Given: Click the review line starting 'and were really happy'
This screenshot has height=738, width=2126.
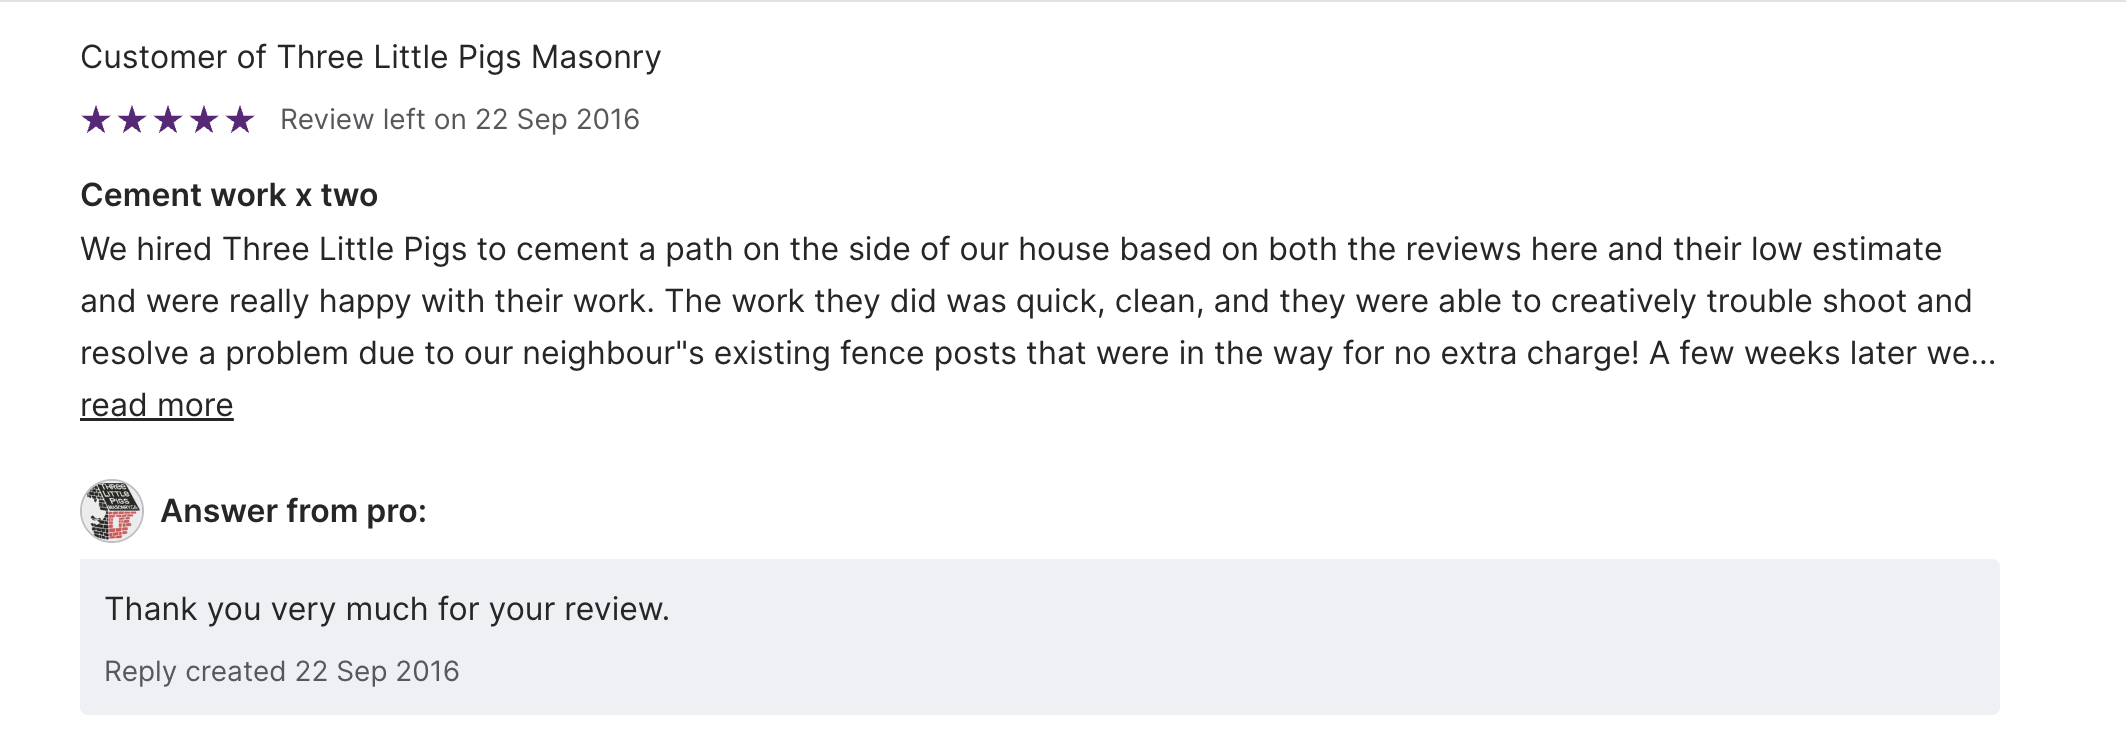Looking at the screenshot, I should tap(1025, 301).
